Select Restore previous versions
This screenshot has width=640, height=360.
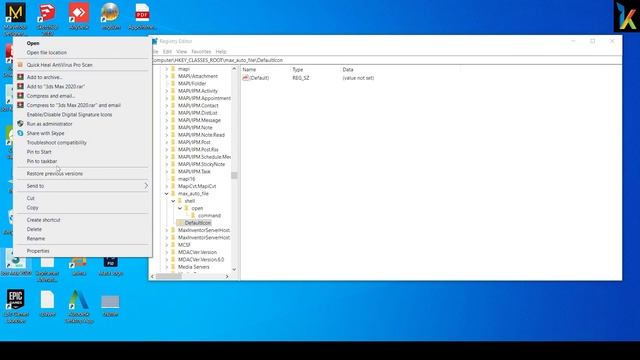pyautogui.click(x=55, y=173)
